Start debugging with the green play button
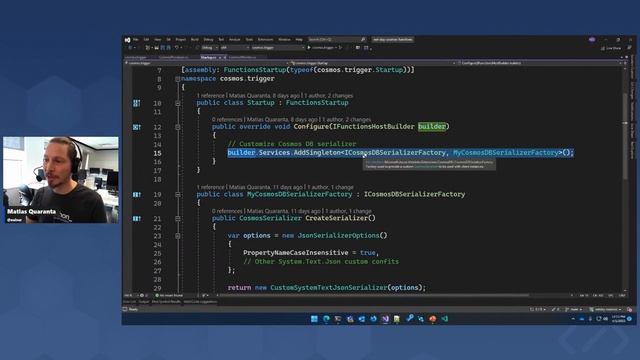The width and height of the screenshot is (640, 360). (309, 48)
